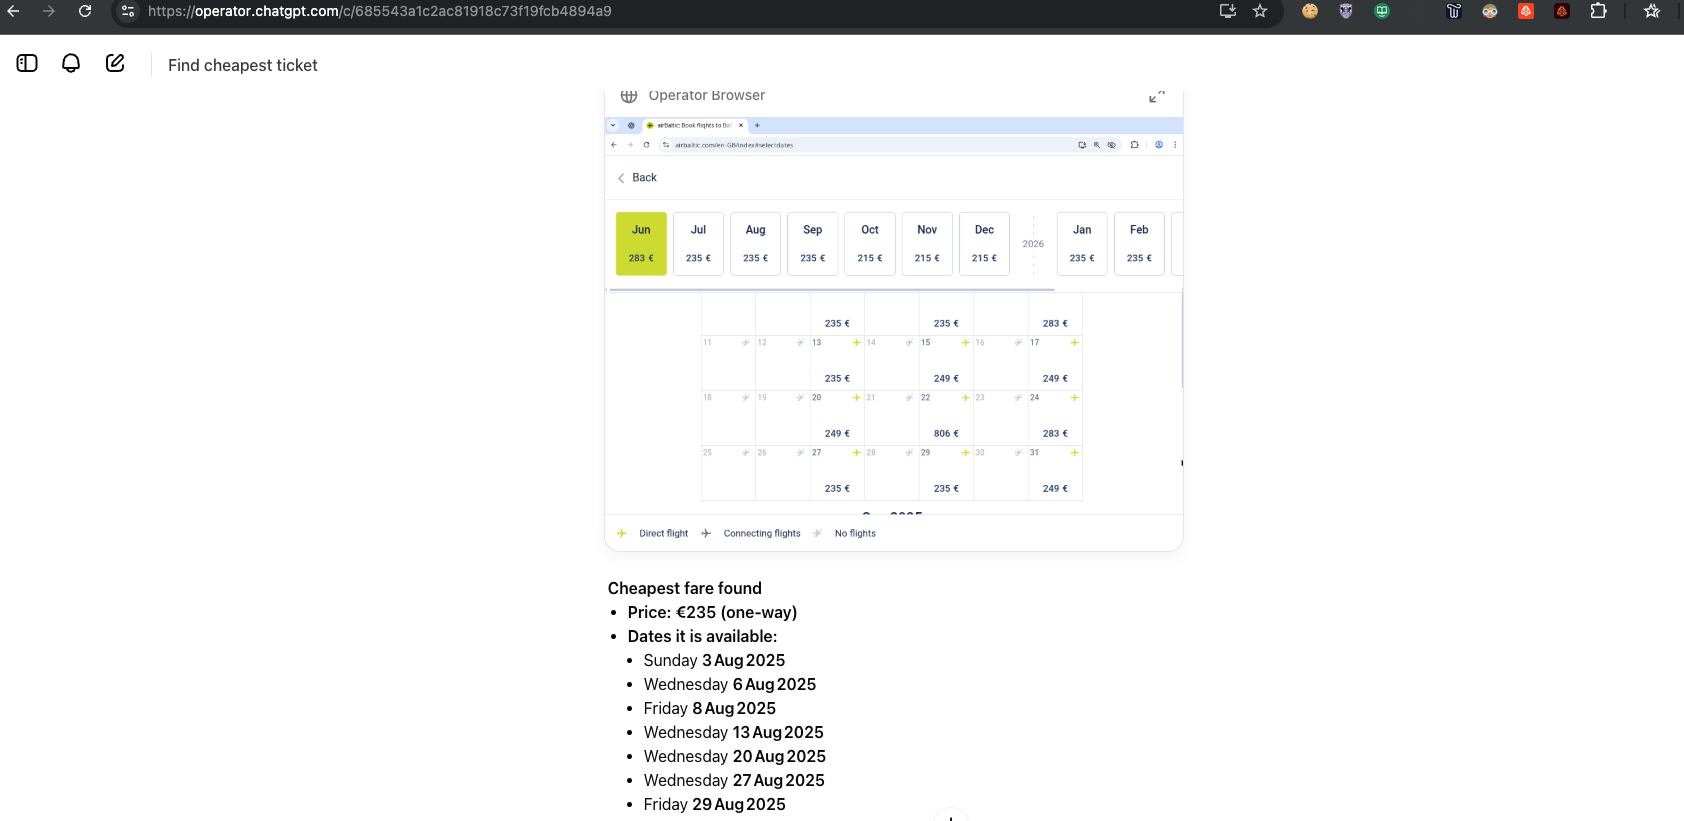This screenshot has height=821, width=1684.
Task: Open the starred bookmarks list icon
Action: (1652, 11)
